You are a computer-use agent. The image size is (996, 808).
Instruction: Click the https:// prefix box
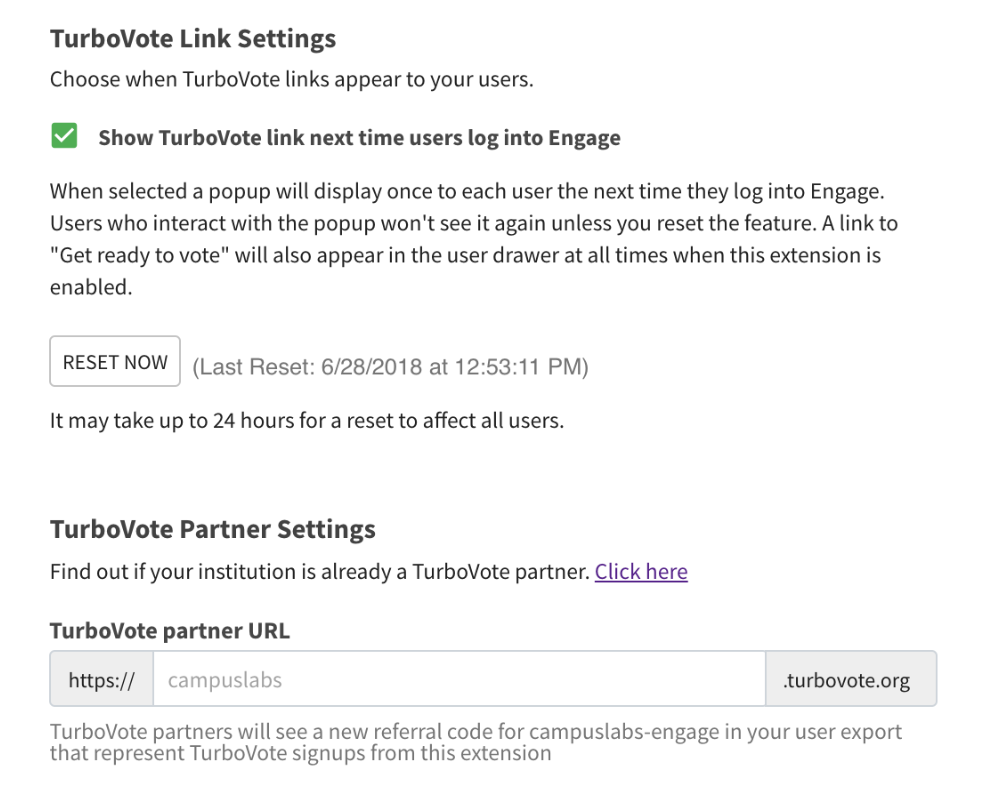click(x=102, y=679)
